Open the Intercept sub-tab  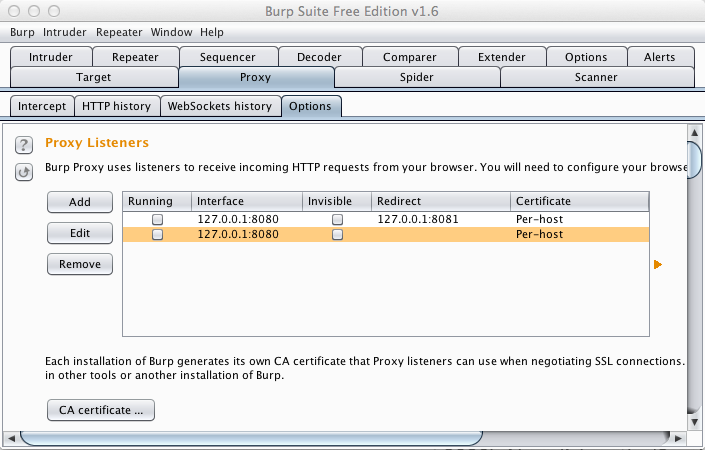[x=42, y=106]
